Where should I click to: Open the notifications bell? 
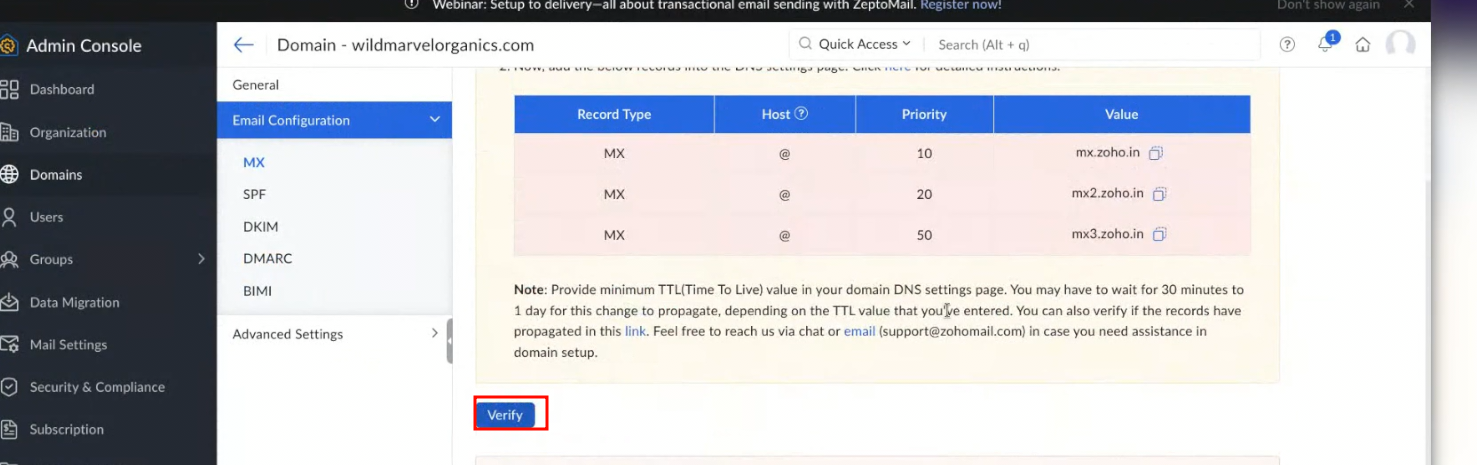[x=1325, y=44]
